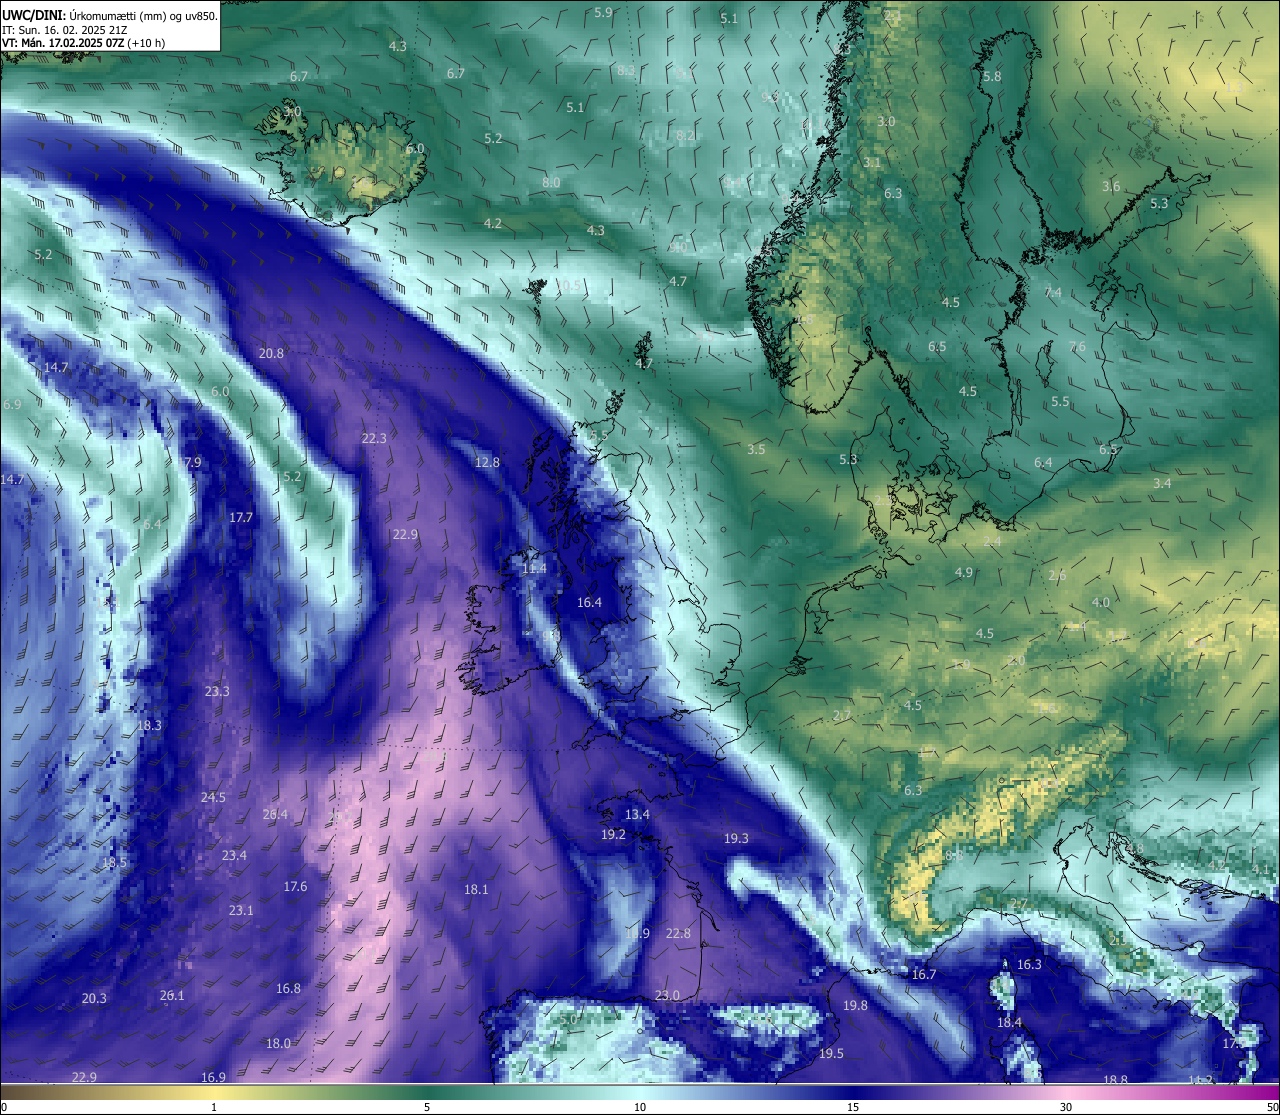Click the colorbar tick label 15
The image size is (1280, 1115).
tap(853, 1107)
